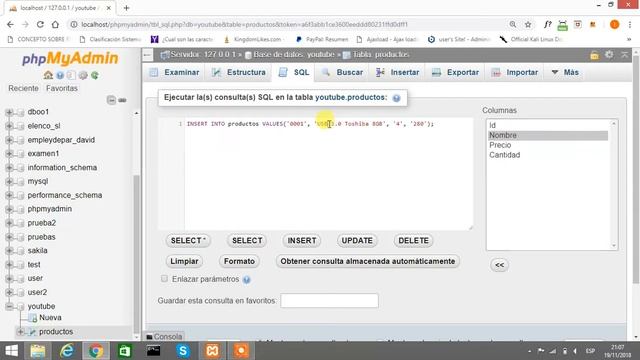Hide the navigation panel arrow button
Image resolution: width=640 pixels, height=360 pixels.
pos(147,55)
